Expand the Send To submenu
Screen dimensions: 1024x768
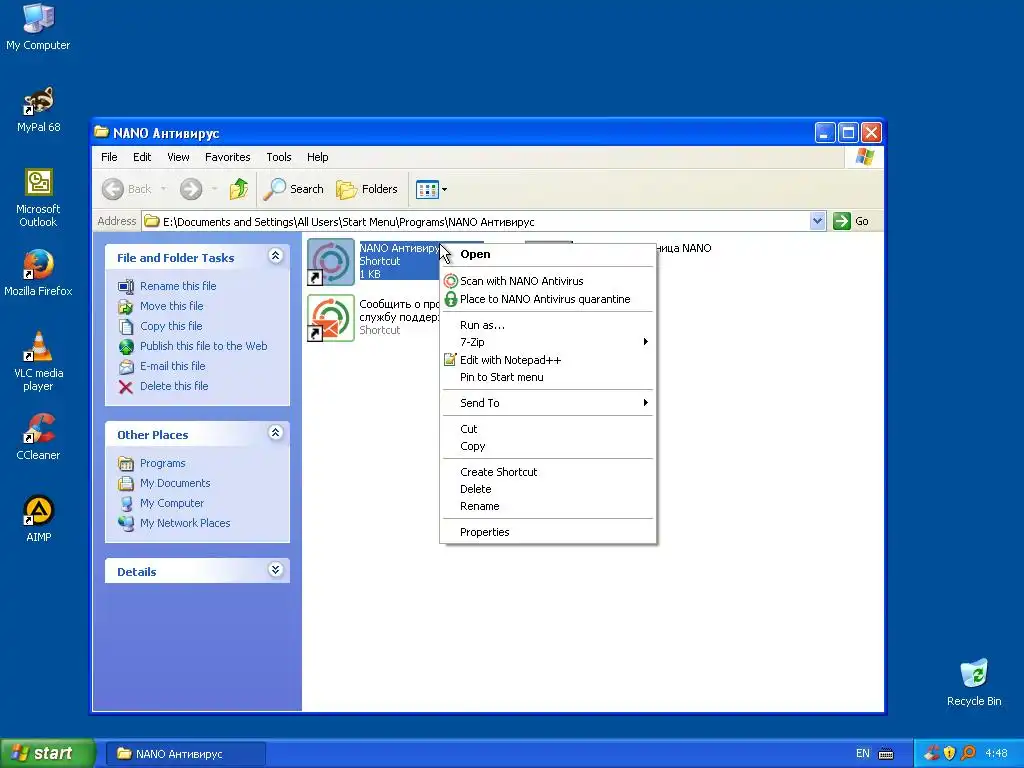click(548, 403)
